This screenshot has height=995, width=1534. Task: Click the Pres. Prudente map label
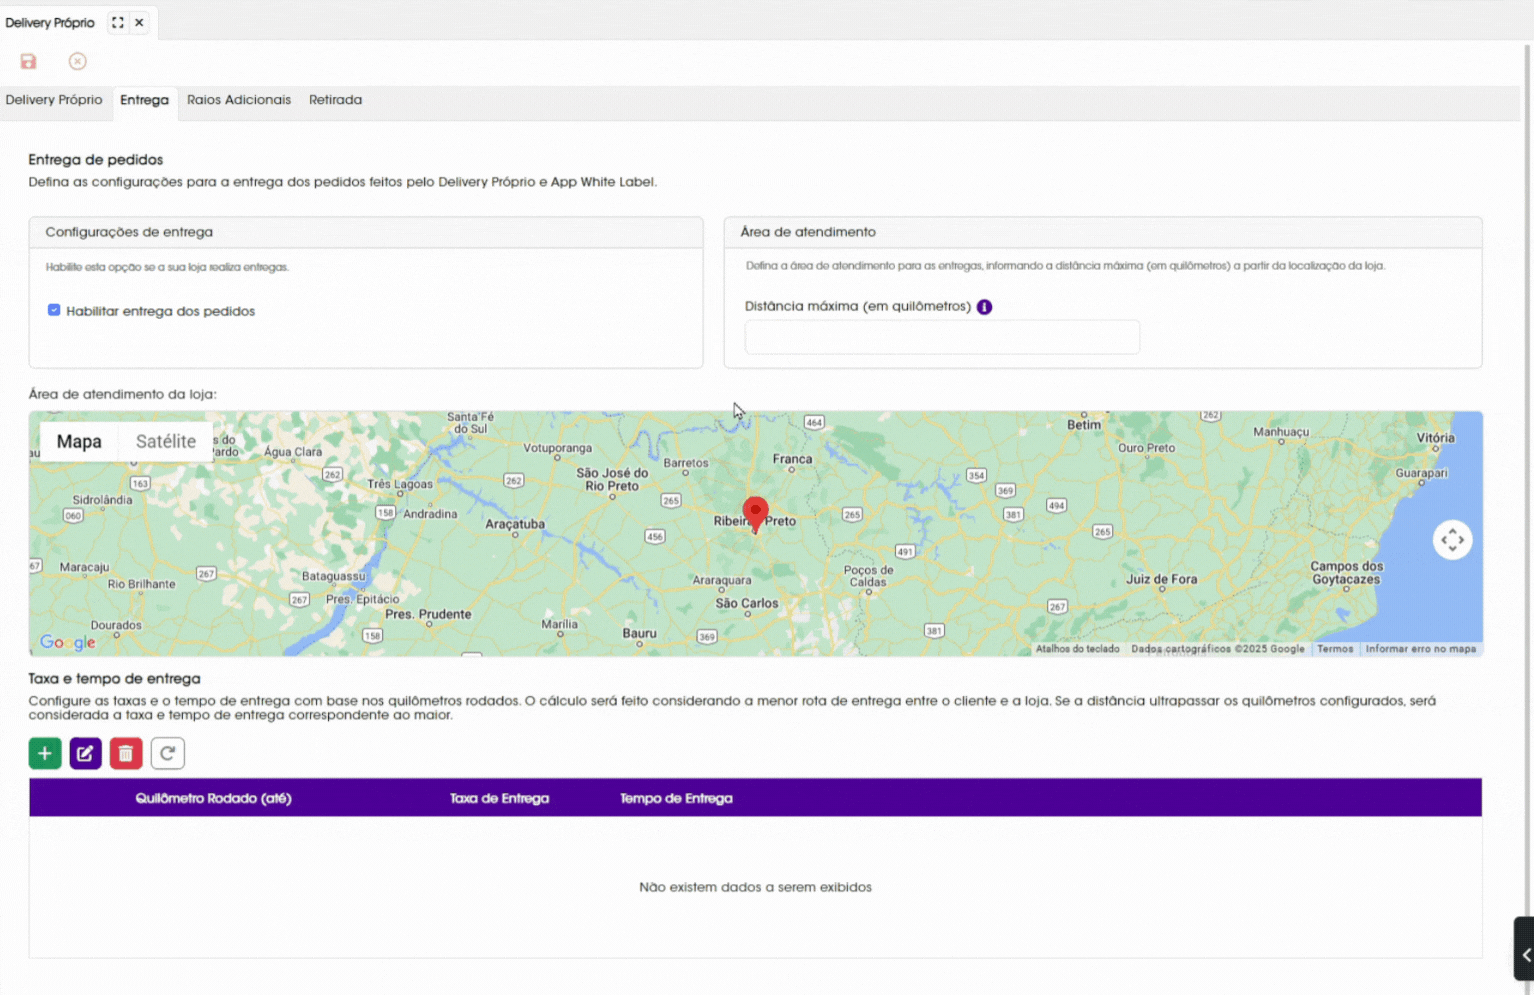click(428, 614)
